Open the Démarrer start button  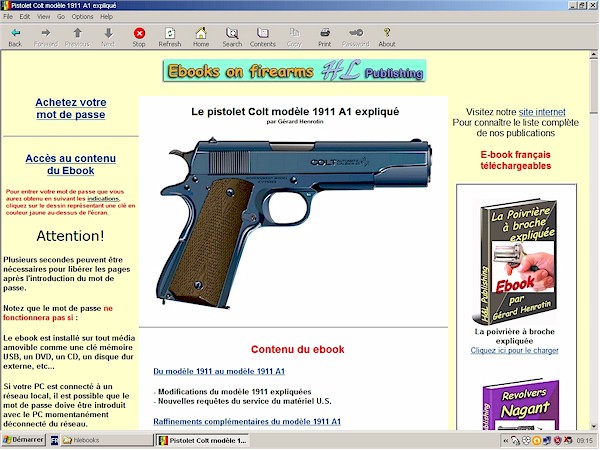(23, 440)
